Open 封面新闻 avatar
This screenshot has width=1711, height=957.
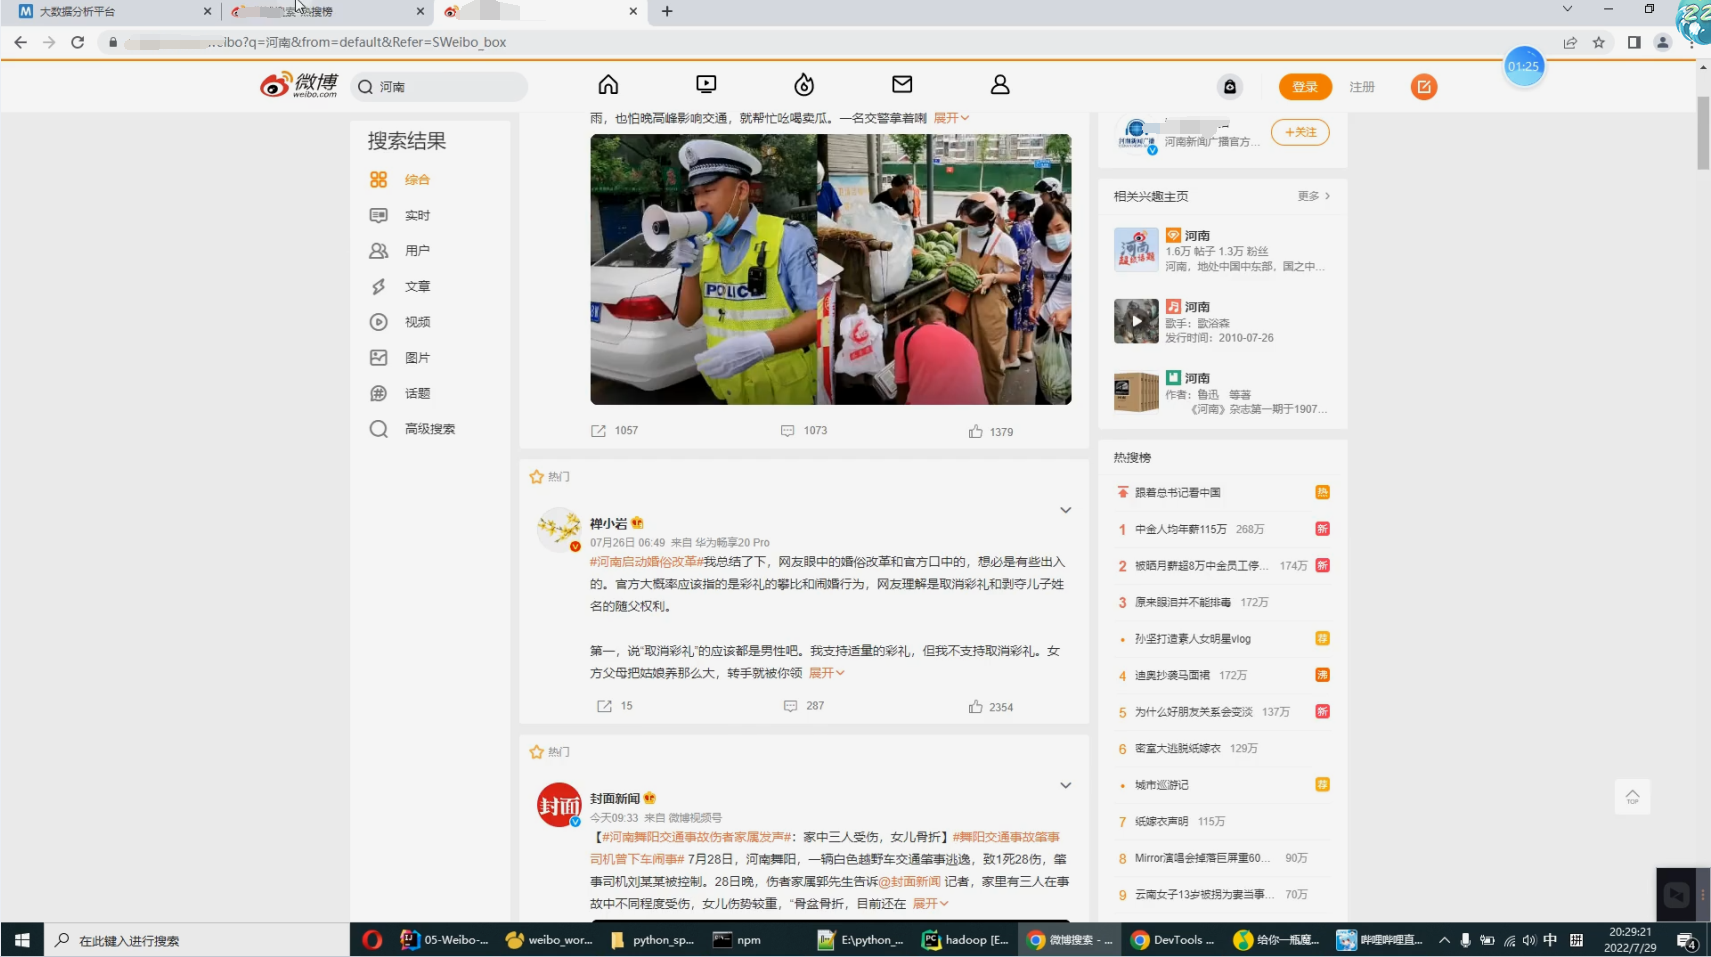(x=559, y=804)
